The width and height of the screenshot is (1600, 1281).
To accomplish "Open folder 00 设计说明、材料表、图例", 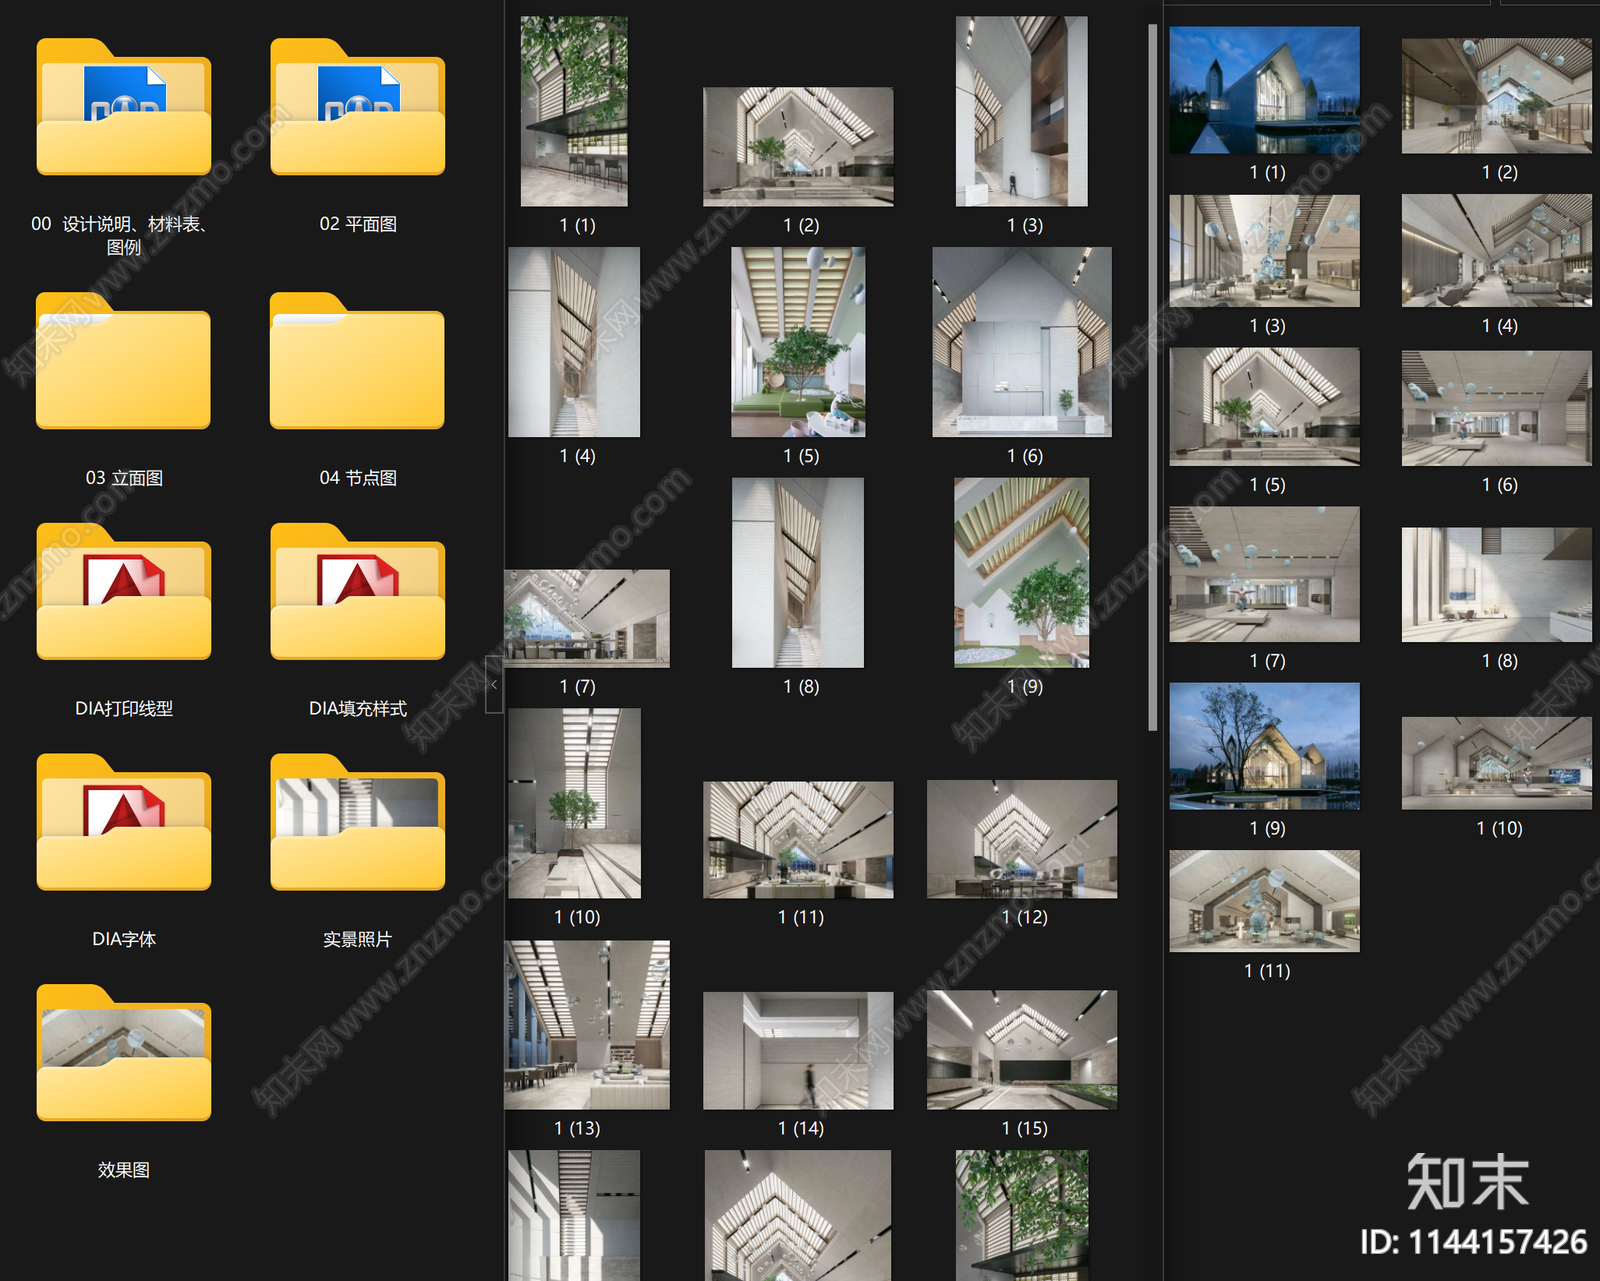I will (124, 107).
